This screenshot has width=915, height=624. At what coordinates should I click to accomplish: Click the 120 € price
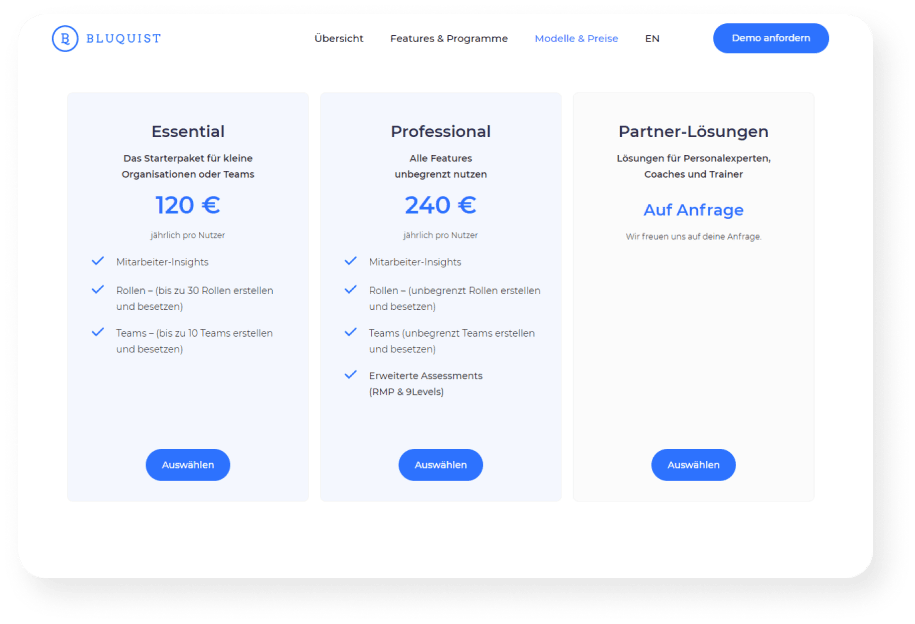(x=187, y=205)
